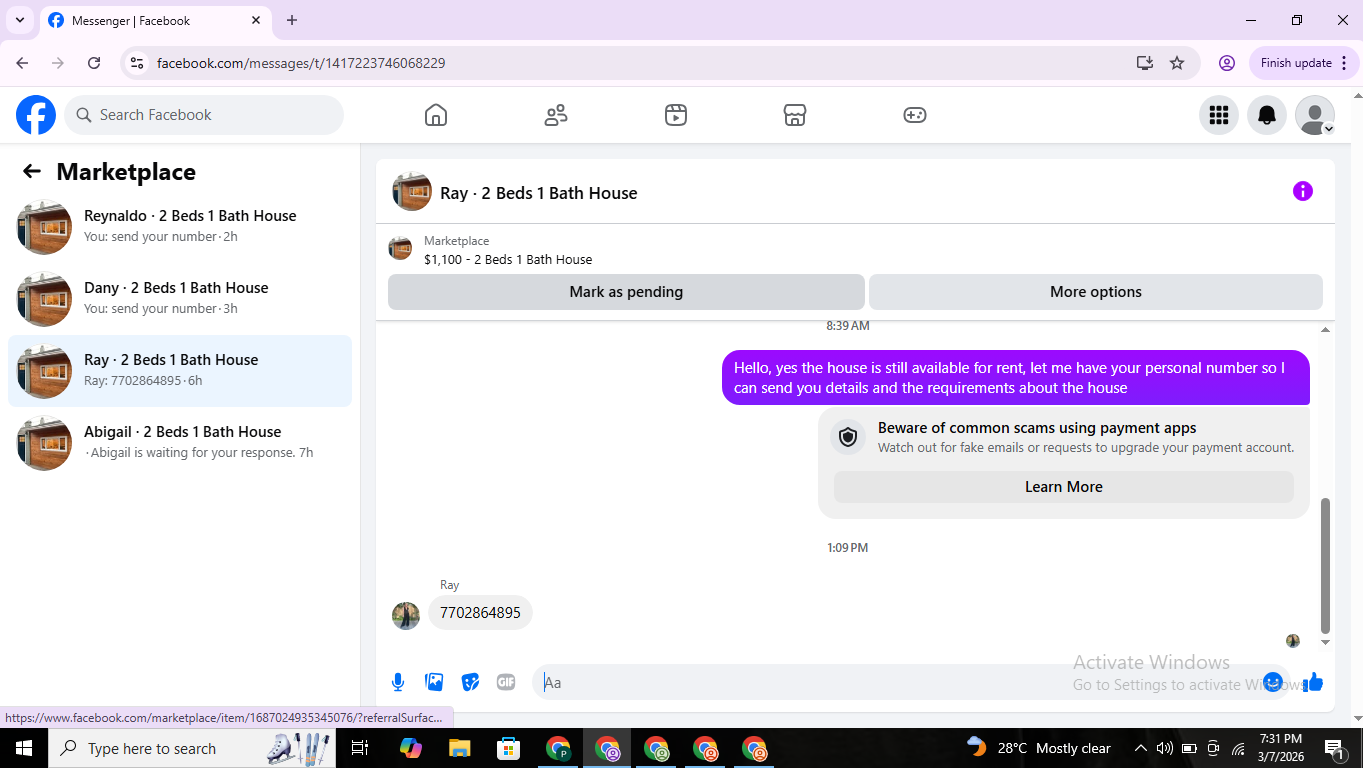
Task: Choose a sticker with the sticker icon
Action: pyautogui.click(x=470, y=682)
